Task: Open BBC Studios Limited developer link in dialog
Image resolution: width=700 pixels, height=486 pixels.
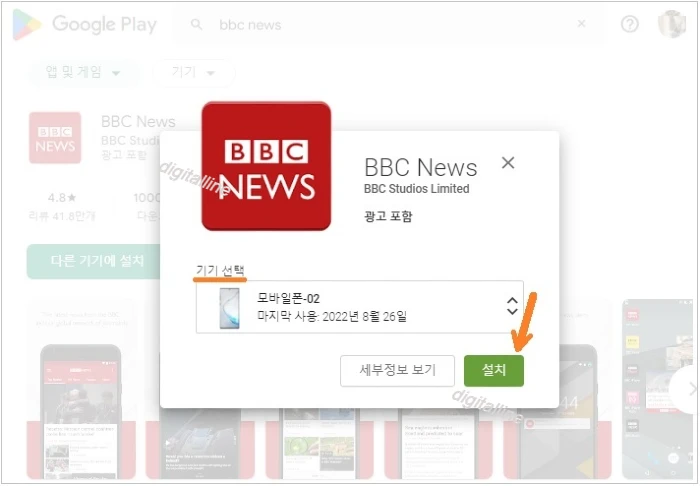Action: [417, 189]
